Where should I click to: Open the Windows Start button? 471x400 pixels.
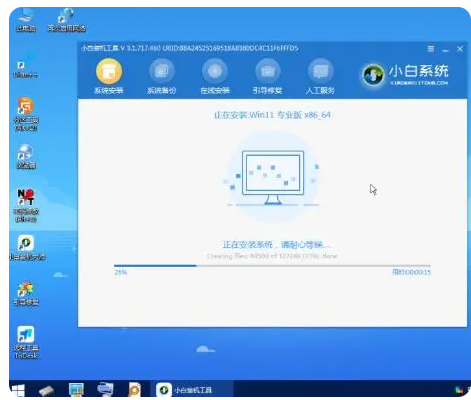[x=18, y=390]
